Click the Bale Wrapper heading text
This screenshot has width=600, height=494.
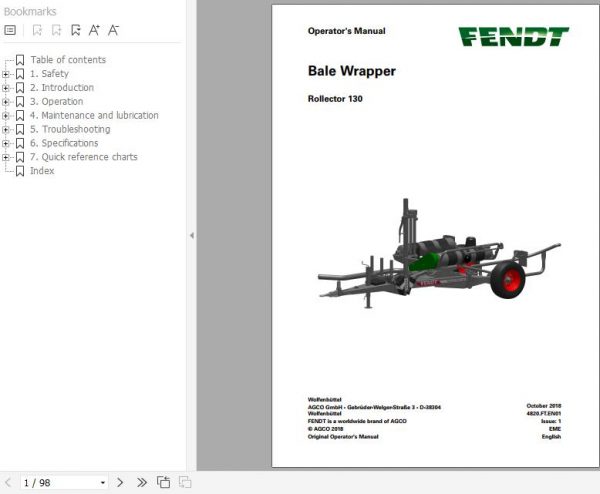point(352,71)
